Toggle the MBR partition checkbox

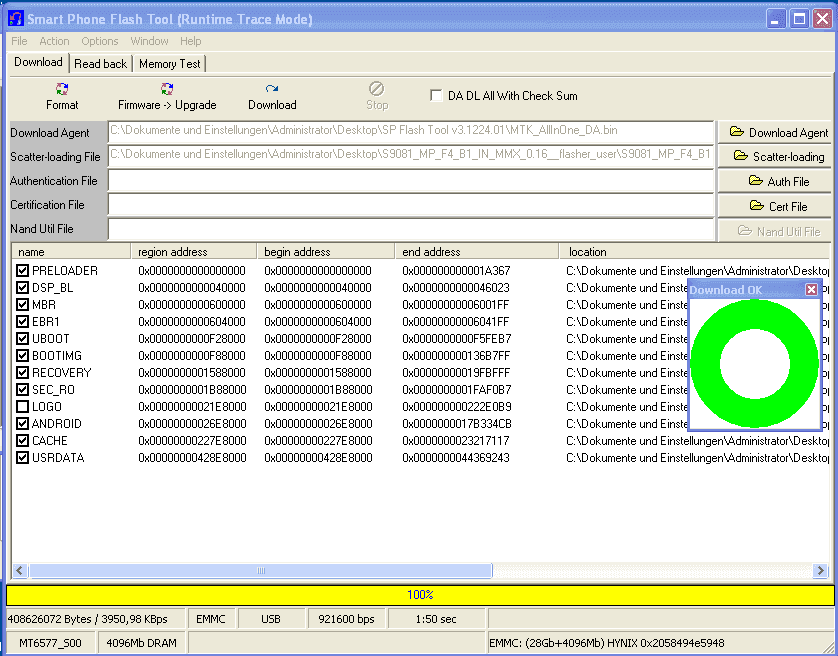[22, 305]
